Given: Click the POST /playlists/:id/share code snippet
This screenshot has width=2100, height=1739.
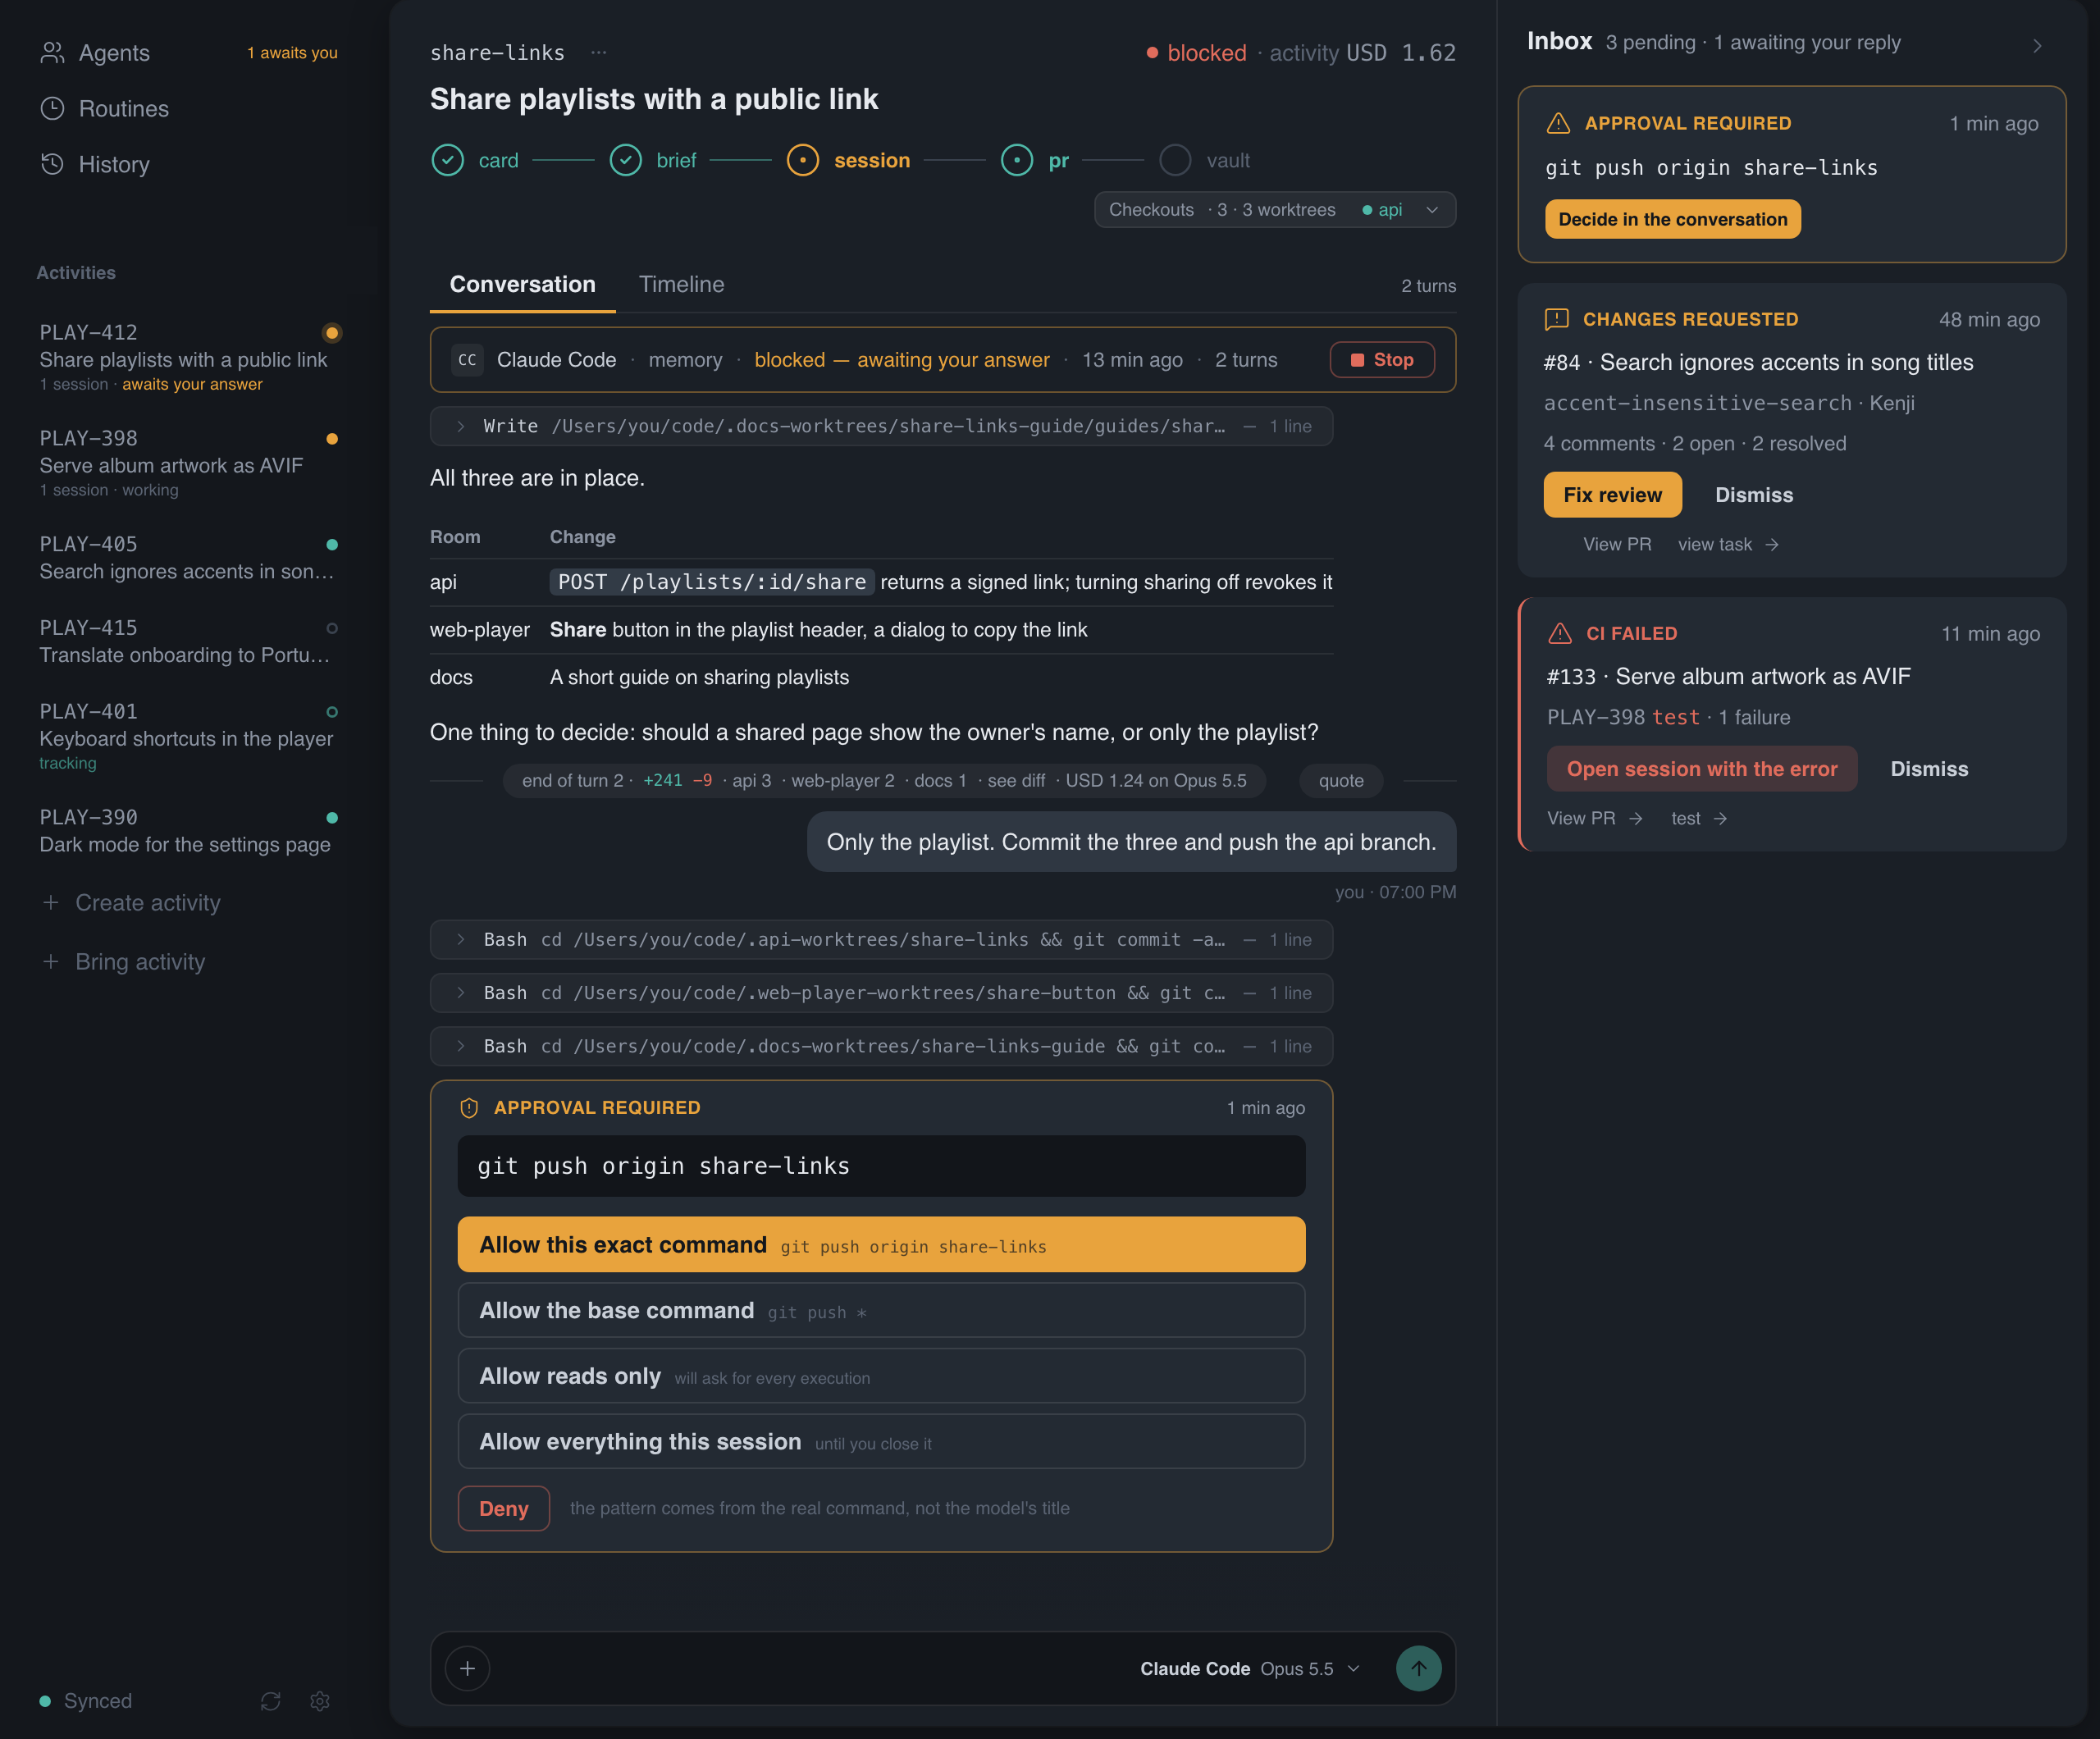Looking at the screenshot, I should pos(712,582).
